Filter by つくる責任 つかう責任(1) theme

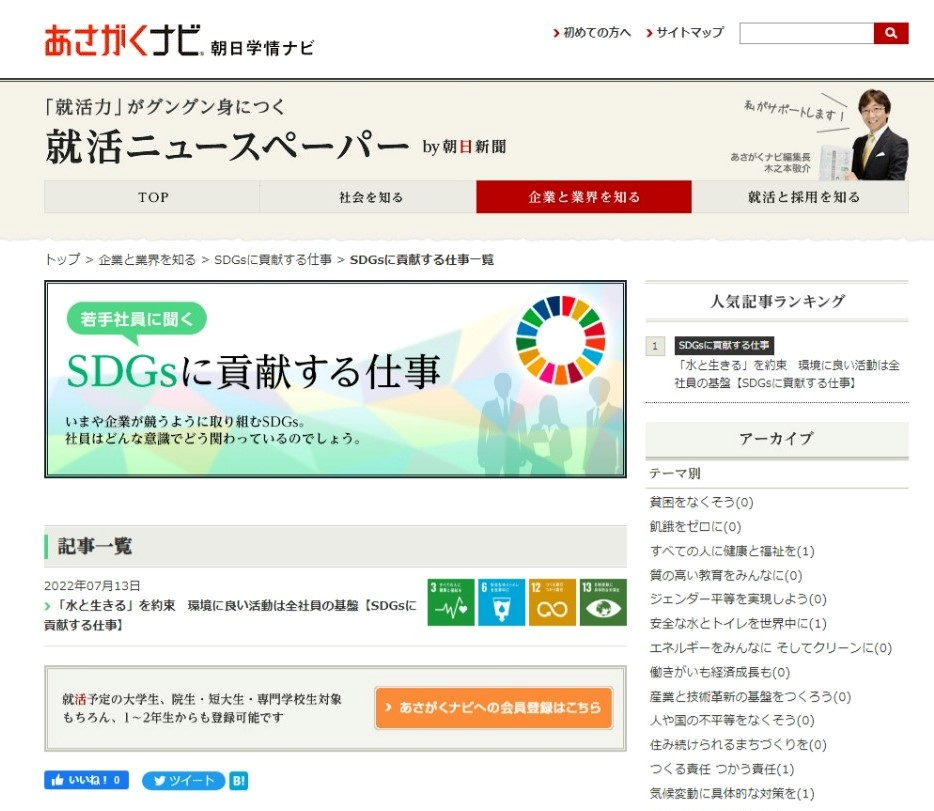[x=722, y=769]
